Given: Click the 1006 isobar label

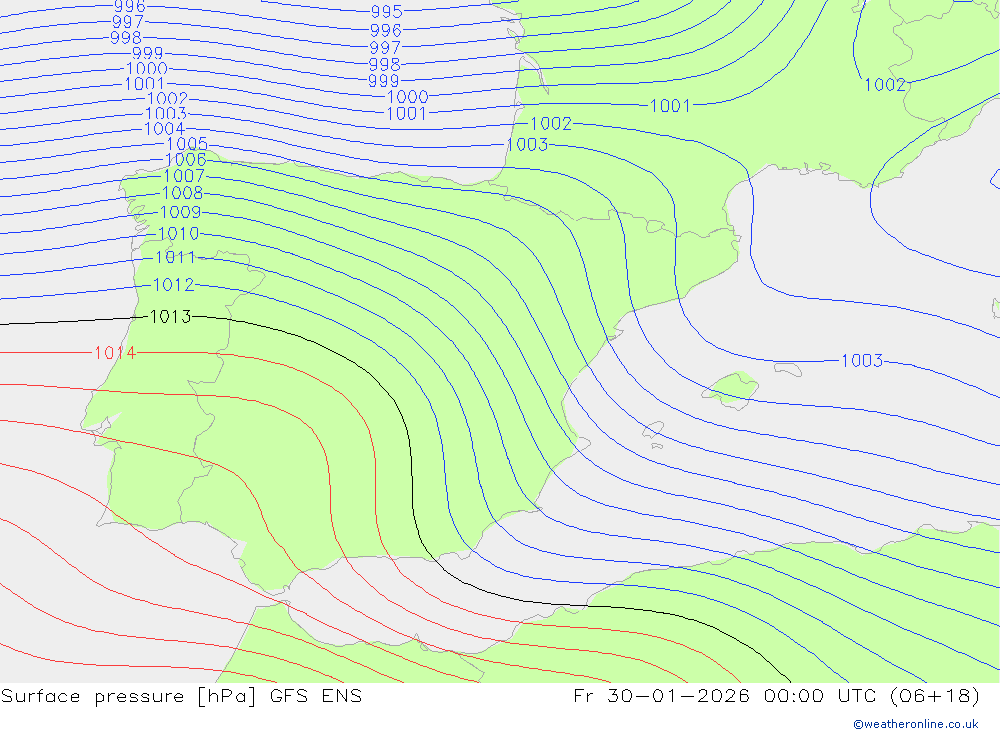Looking at the screenshot, I should coord(186,159).
